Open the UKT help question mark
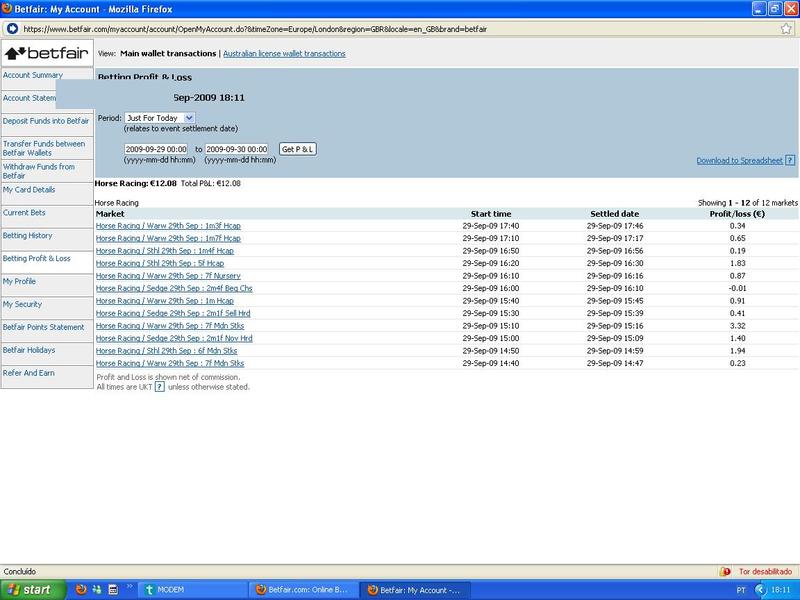The width and height of the screenshot is (800, 600). click(x=159, y=387)
